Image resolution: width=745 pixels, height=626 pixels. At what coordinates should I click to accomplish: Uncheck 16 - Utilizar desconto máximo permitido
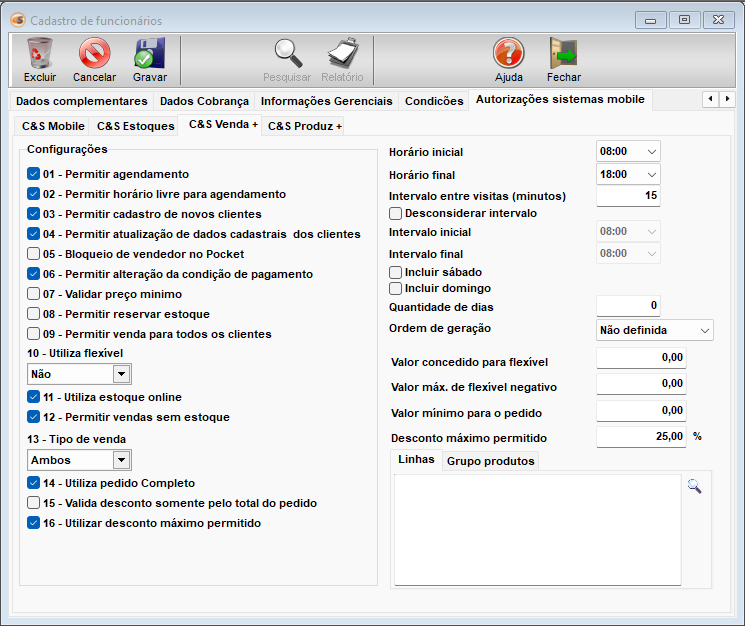point(33,522)
